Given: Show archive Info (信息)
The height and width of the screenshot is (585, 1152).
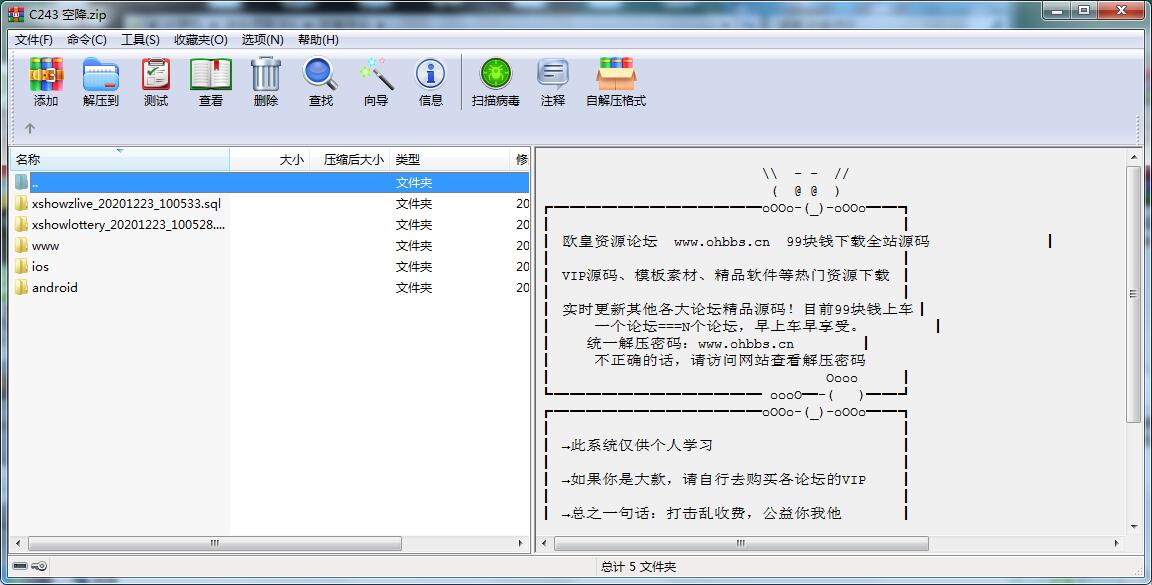Looking at the screenshot, I should tap(431, 82).
